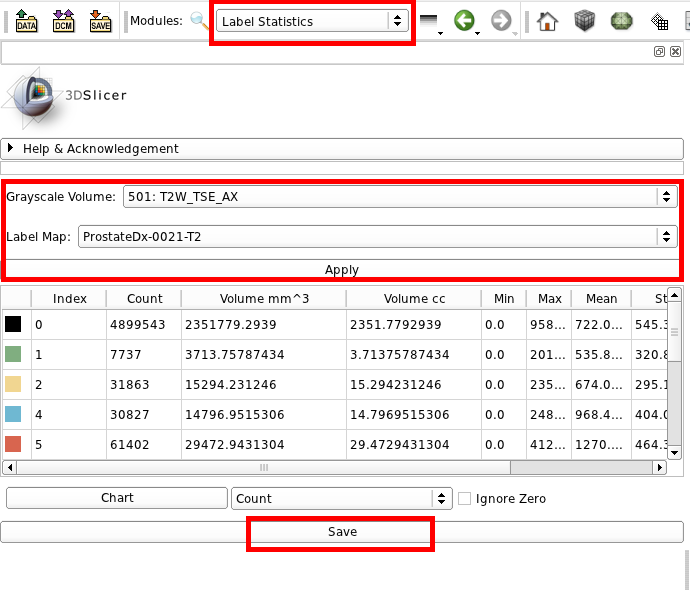Go back to previous module arrow
The height and width of the screenshot is (604, 690).
pos(466,21)
